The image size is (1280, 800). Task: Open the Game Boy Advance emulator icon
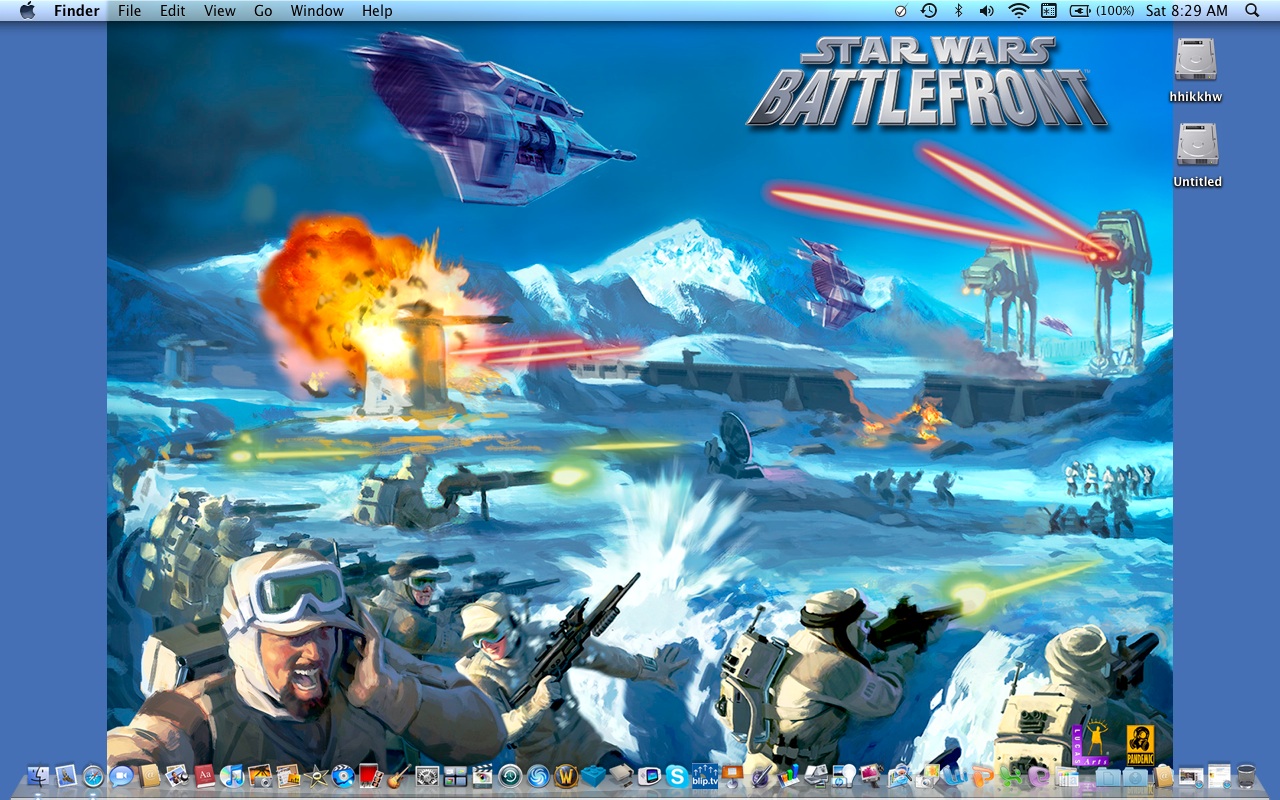650,776
